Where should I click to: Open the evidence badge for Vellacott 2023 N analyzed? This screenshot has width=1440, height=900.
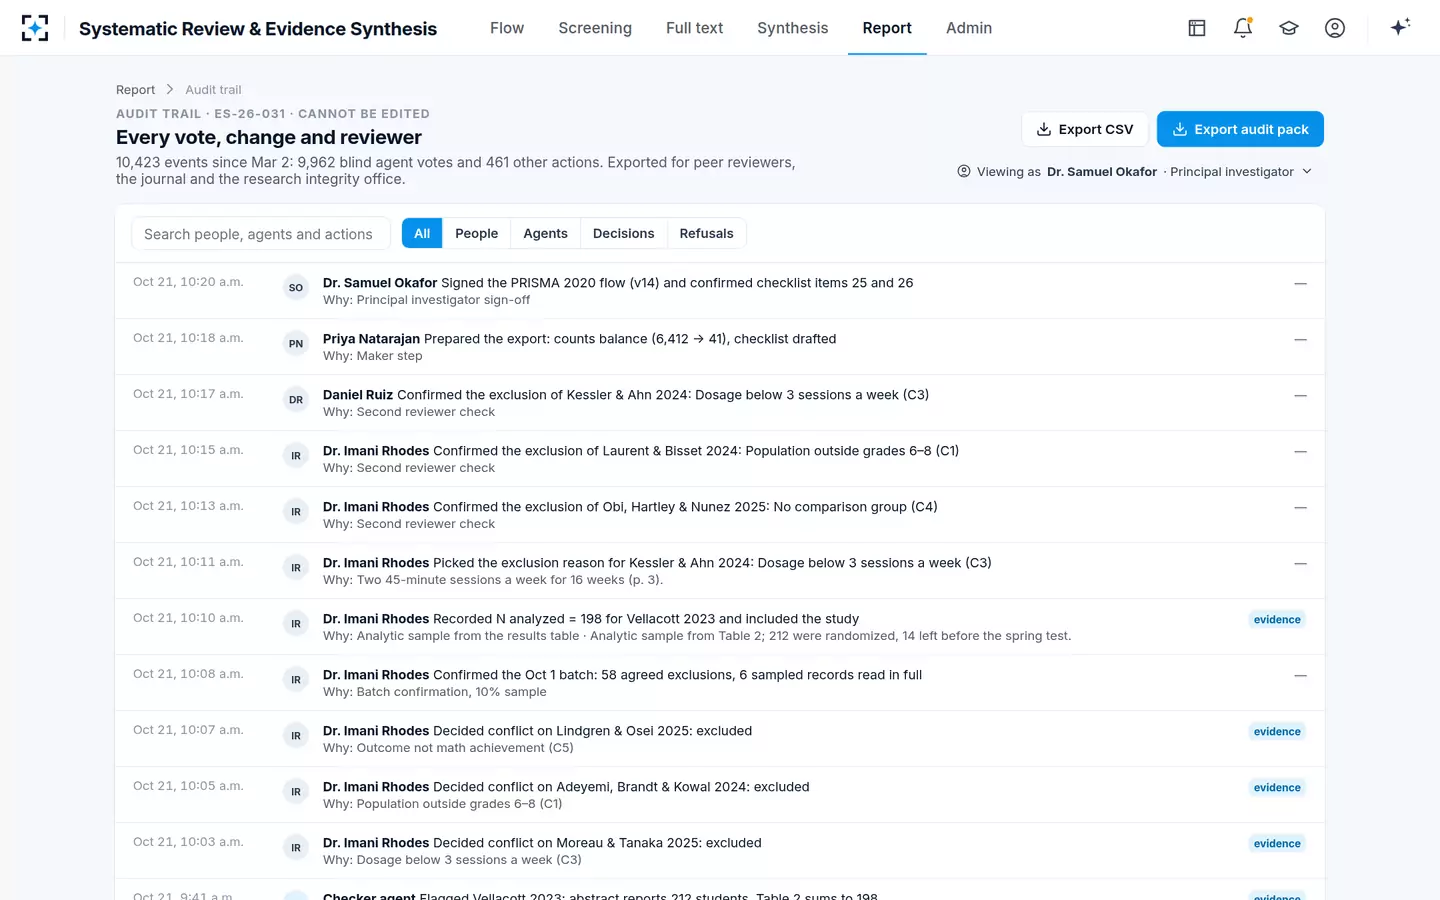[1277, 620]
